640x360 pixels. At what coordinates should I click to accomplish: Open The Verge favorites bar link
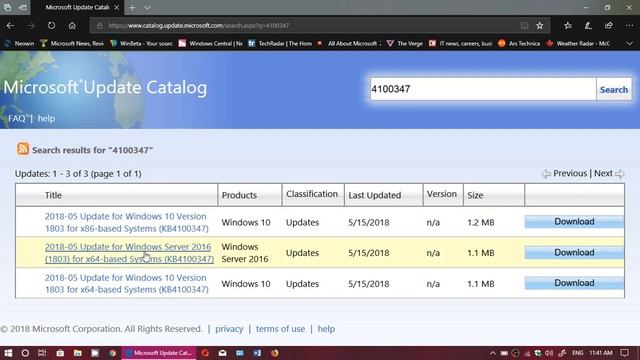pos(405,43)
